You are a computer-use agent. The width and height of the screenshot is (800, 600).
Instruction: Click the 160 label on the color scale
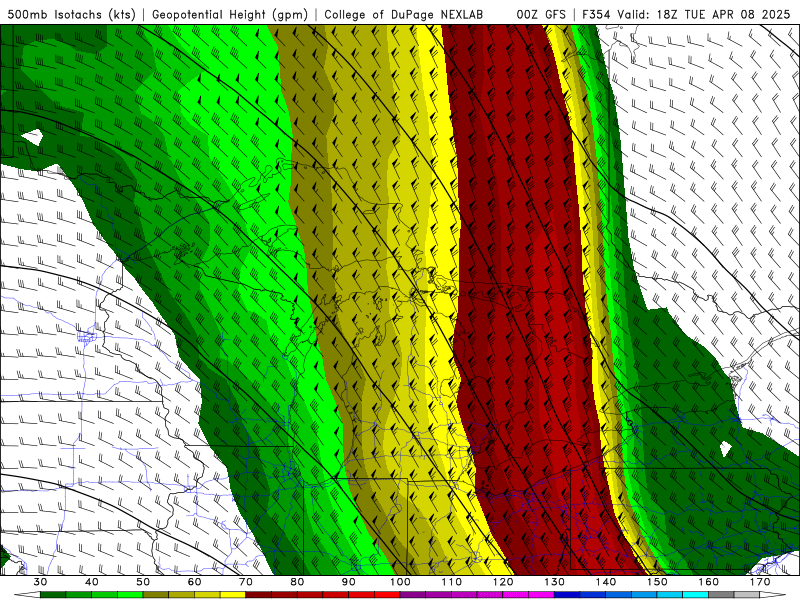tap(709, 582)
